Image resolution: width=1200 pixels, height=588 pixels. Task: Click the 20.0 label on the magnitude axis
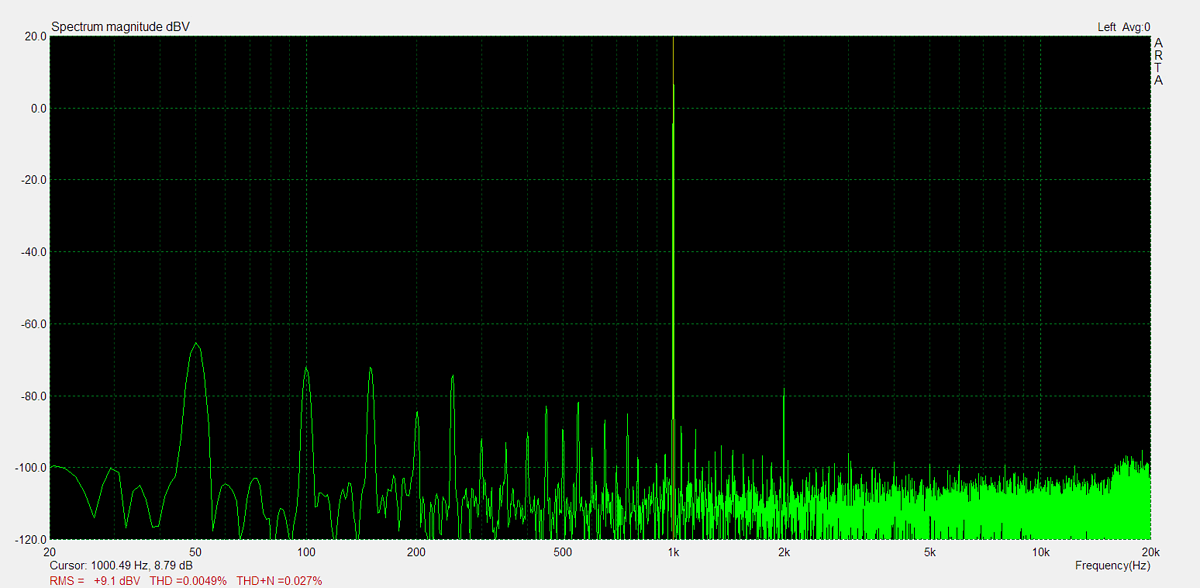pyautogui.click(x=35, y=36)
